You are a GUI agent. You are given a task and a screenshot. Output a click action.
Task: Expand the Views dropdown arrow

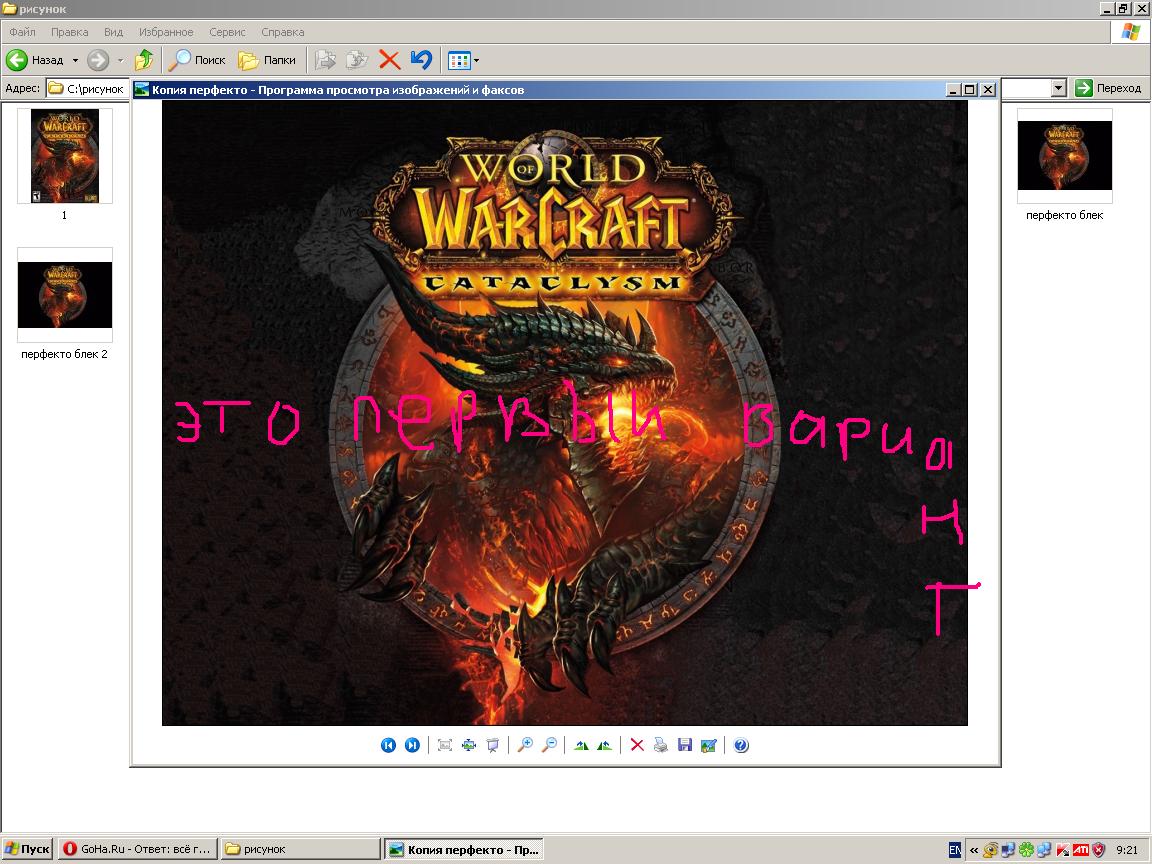tap(477, 60)
